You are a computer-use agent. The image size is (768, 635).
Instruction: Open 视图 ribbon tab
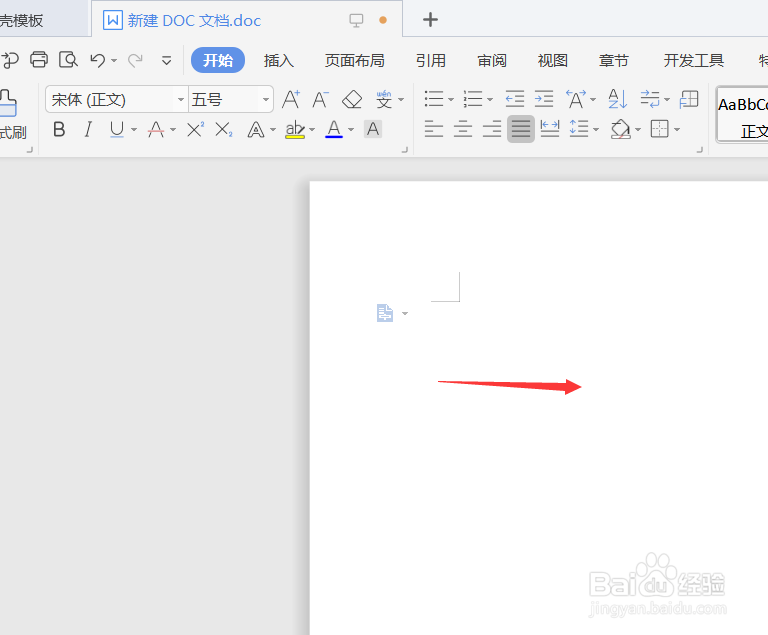[x=552, y=60]
